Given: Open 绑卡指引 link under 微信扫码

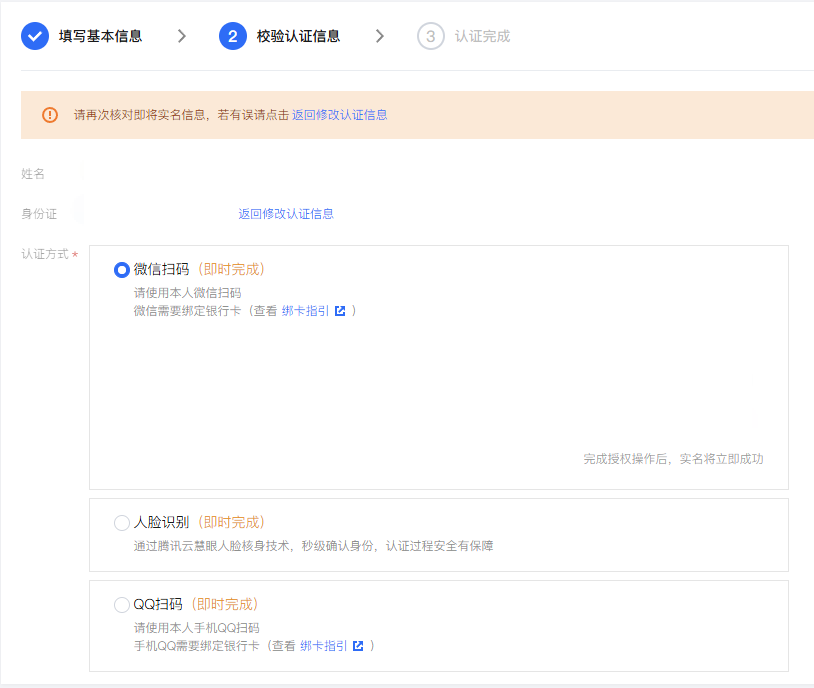Looking at the screenshot, I should coord(305,311).
